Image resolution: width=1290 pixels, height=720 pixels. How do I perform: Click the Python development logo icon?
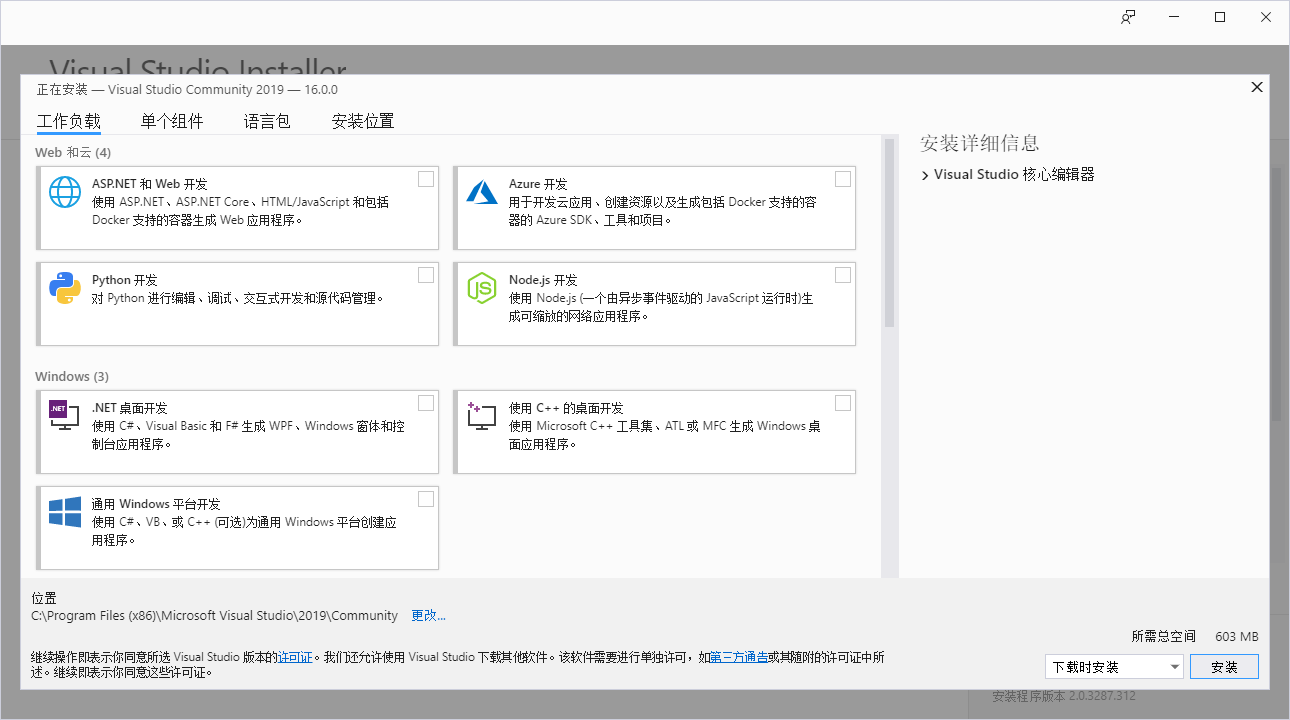pyautogui.click(x=65, y=288)
